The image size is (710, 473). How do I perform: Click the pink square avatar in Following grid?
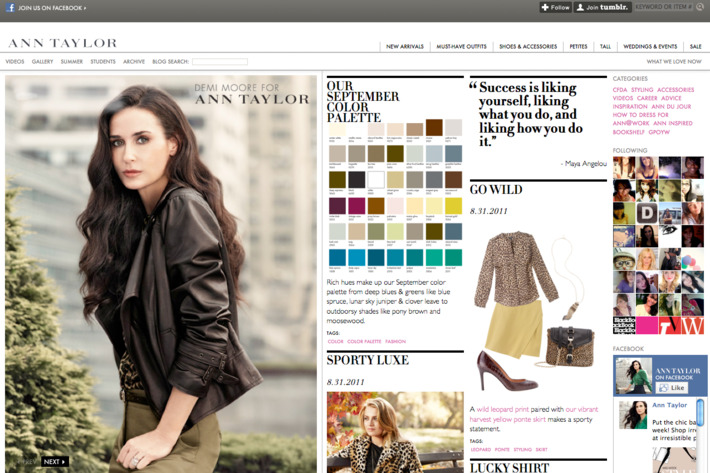(647, 325)
